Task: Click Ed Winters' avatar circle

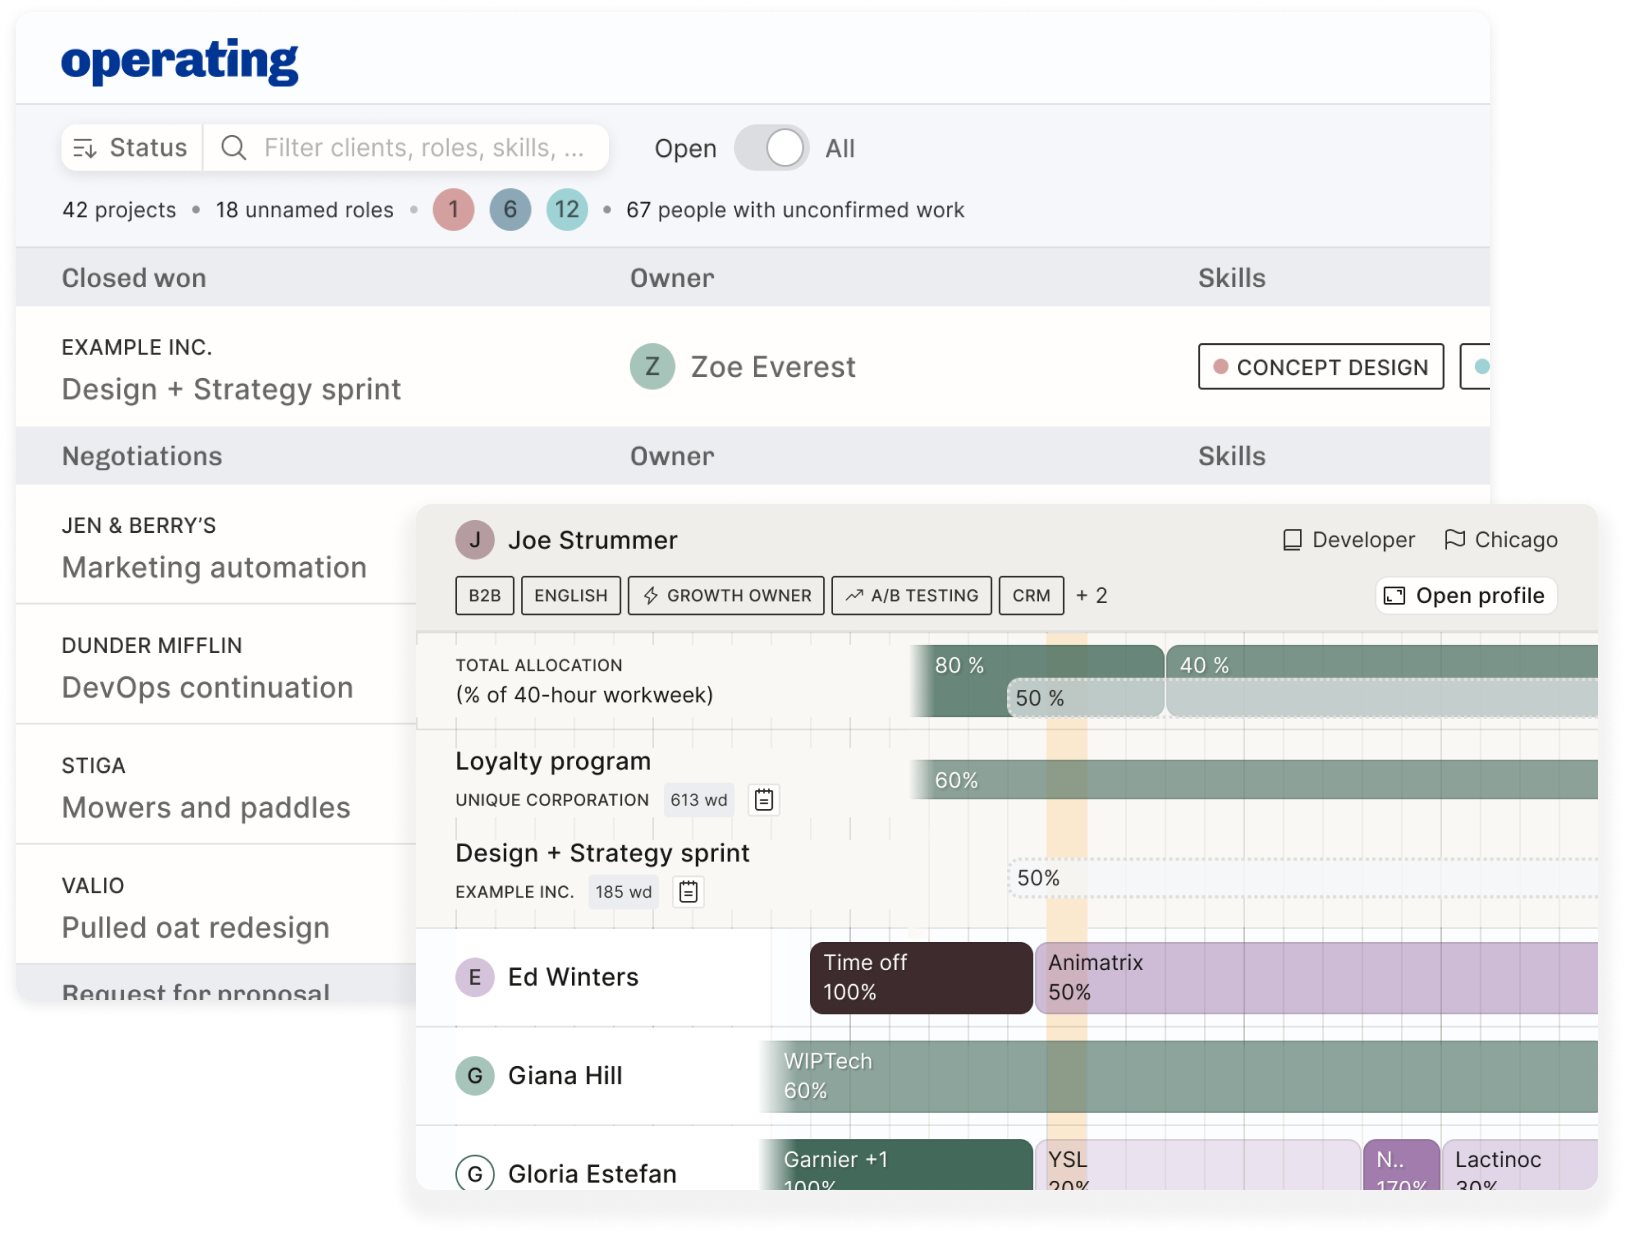Action: tap(475, 977)
